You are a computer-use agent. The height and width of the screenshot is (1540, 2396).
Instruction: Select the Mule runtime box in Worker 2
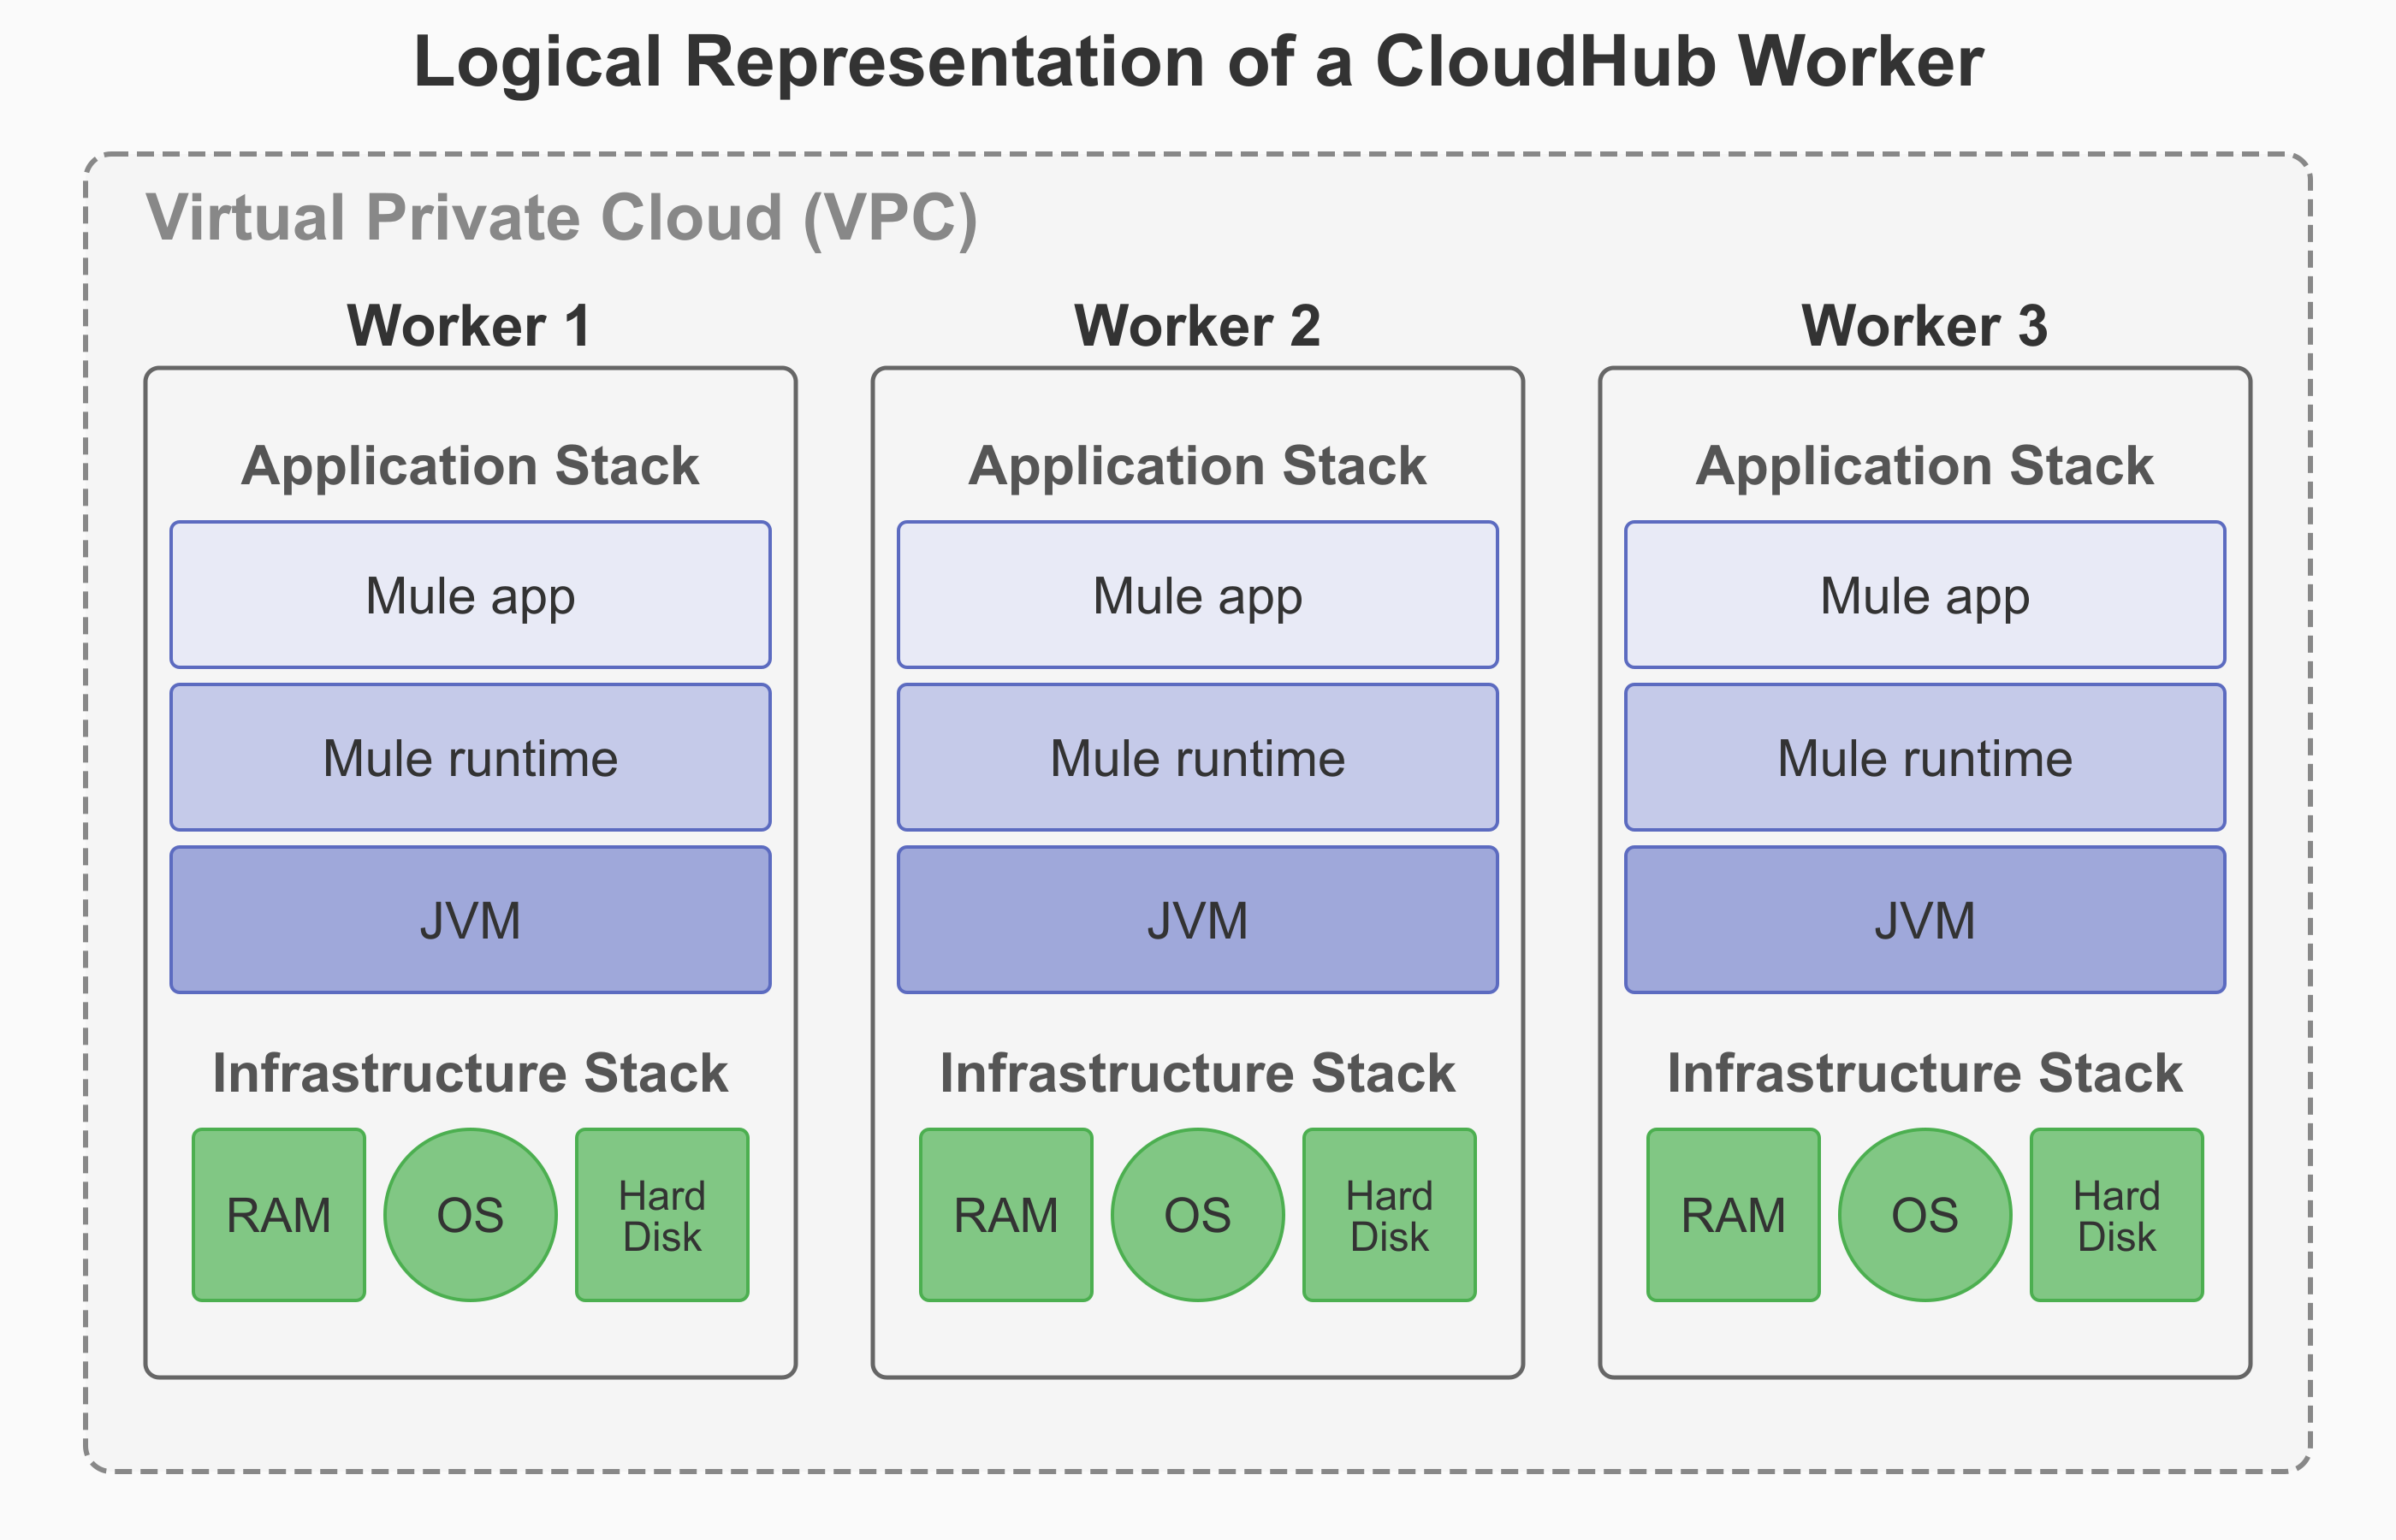coord(1198,758)
